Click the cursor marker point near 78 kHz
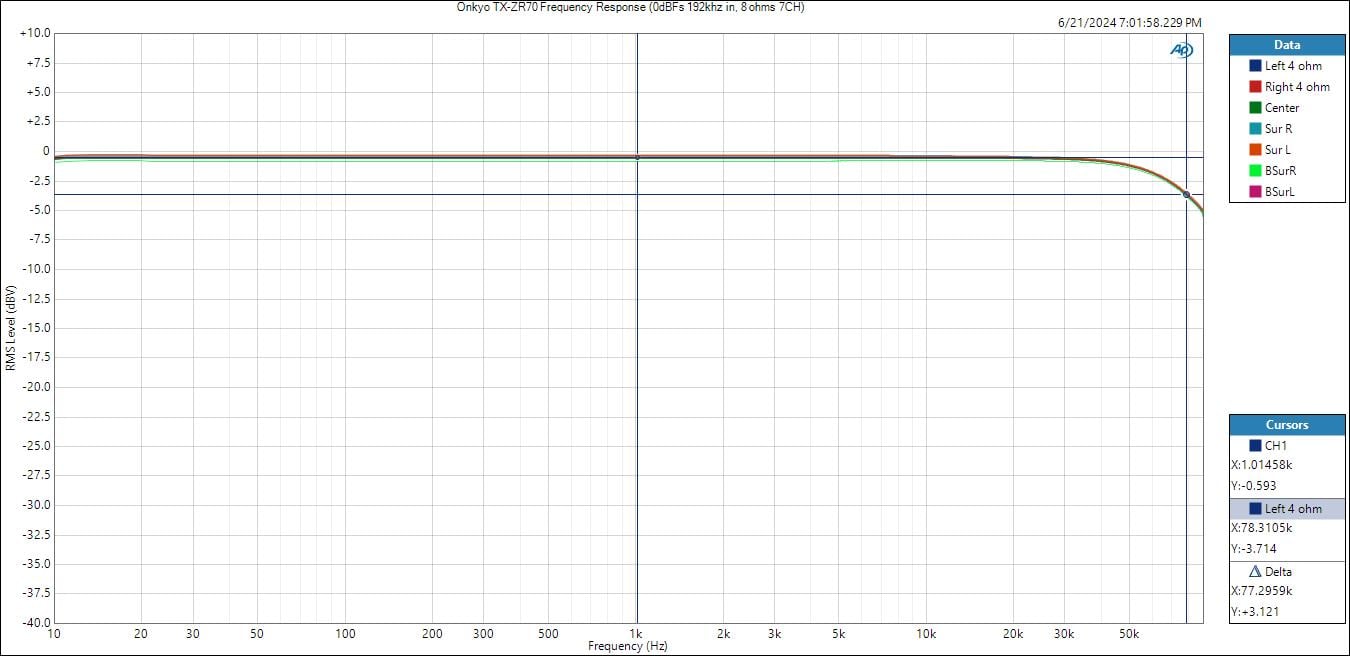Screen dimensions: 1350x656 click(1186, 195)
